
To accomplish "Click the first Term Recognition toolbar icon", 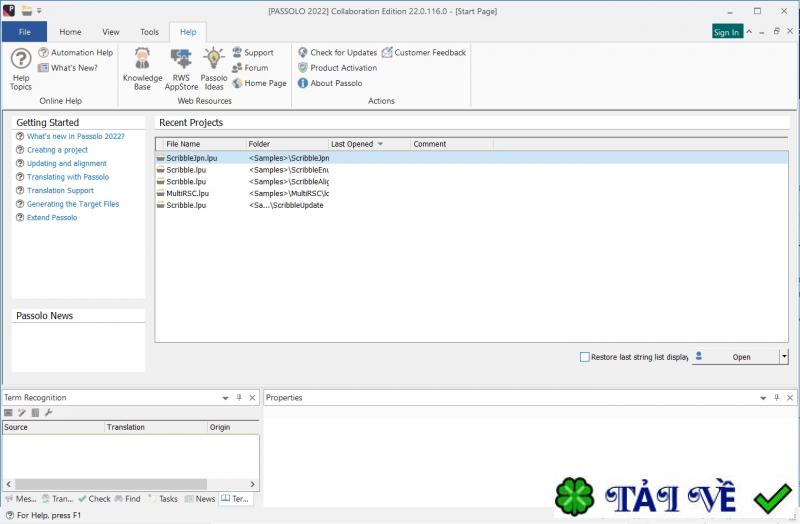I will click(x=8, y=413).
